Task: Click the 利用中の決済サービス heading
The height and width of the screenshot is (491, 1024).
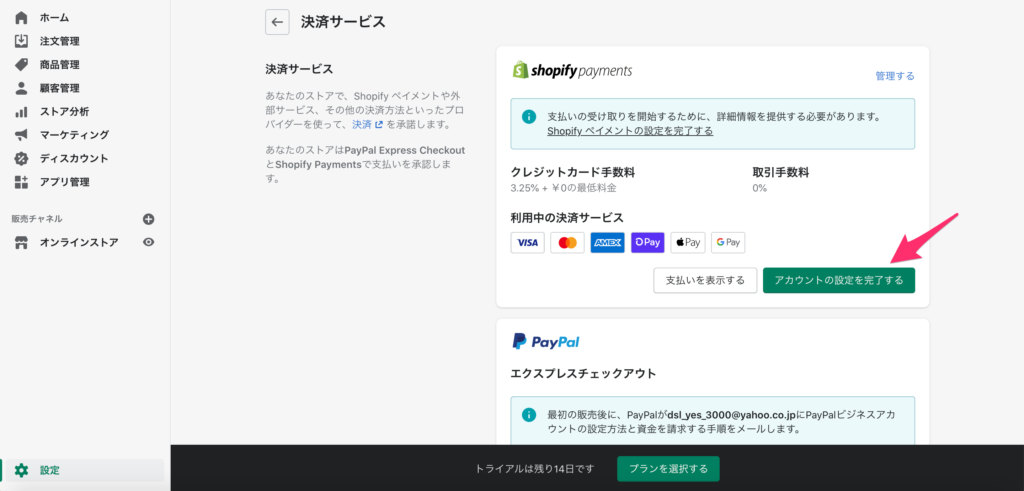Action: [x=567, y=217]
